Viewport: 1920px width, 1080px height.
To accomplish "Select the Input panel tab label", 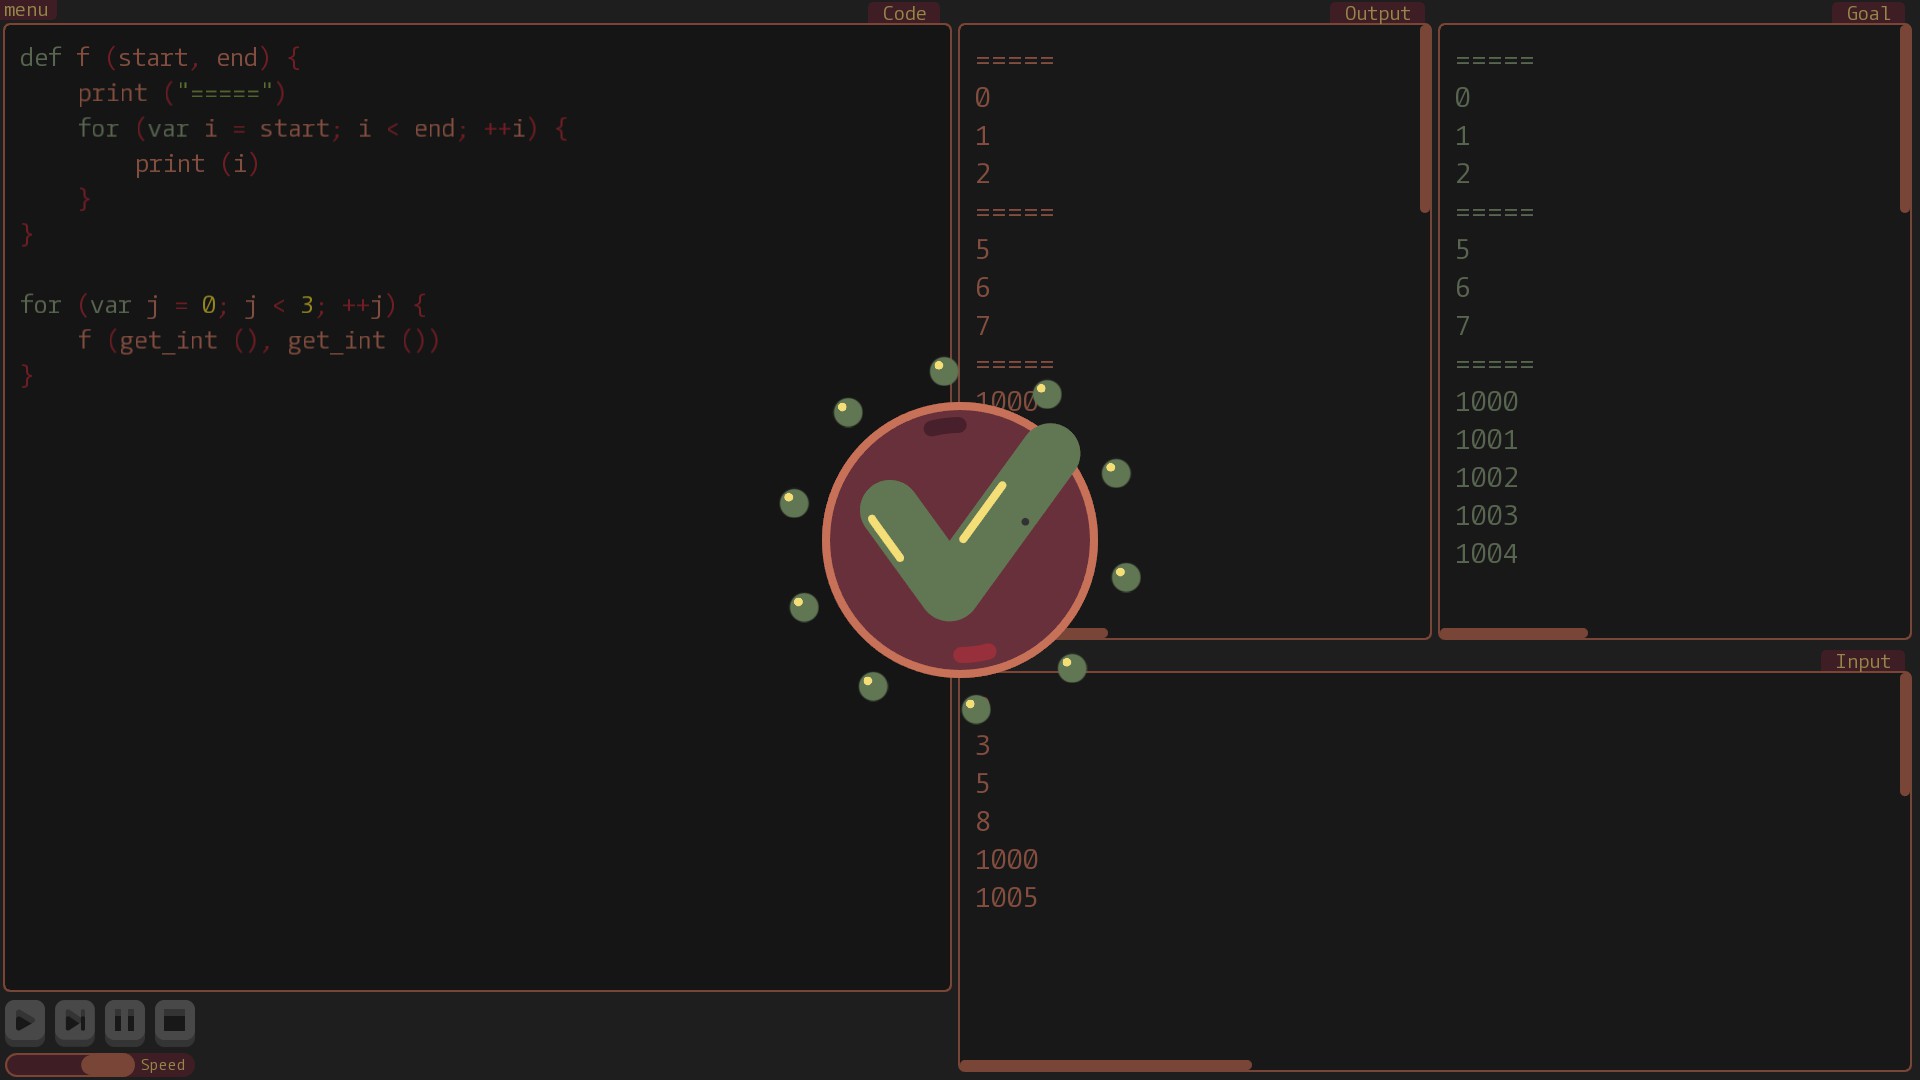I will (1862, 661).
